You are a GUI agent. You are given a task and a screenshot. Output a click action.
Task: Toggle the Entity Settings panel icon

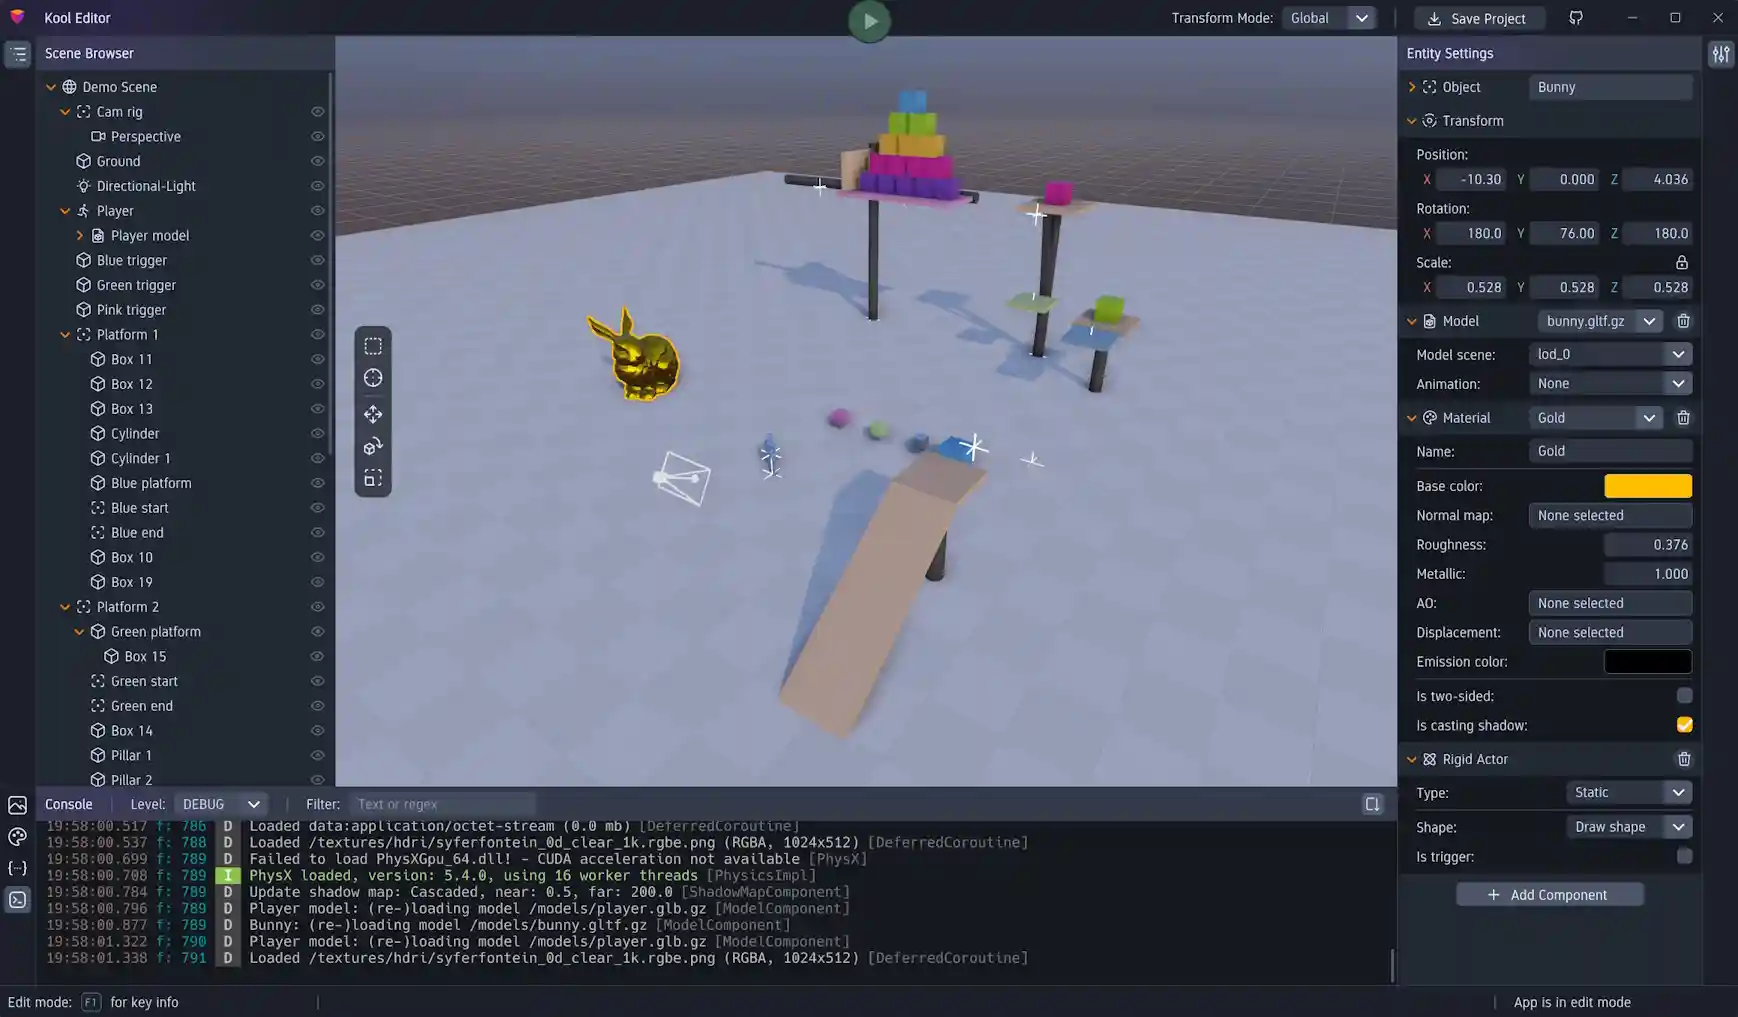[x=1720, y=54]
